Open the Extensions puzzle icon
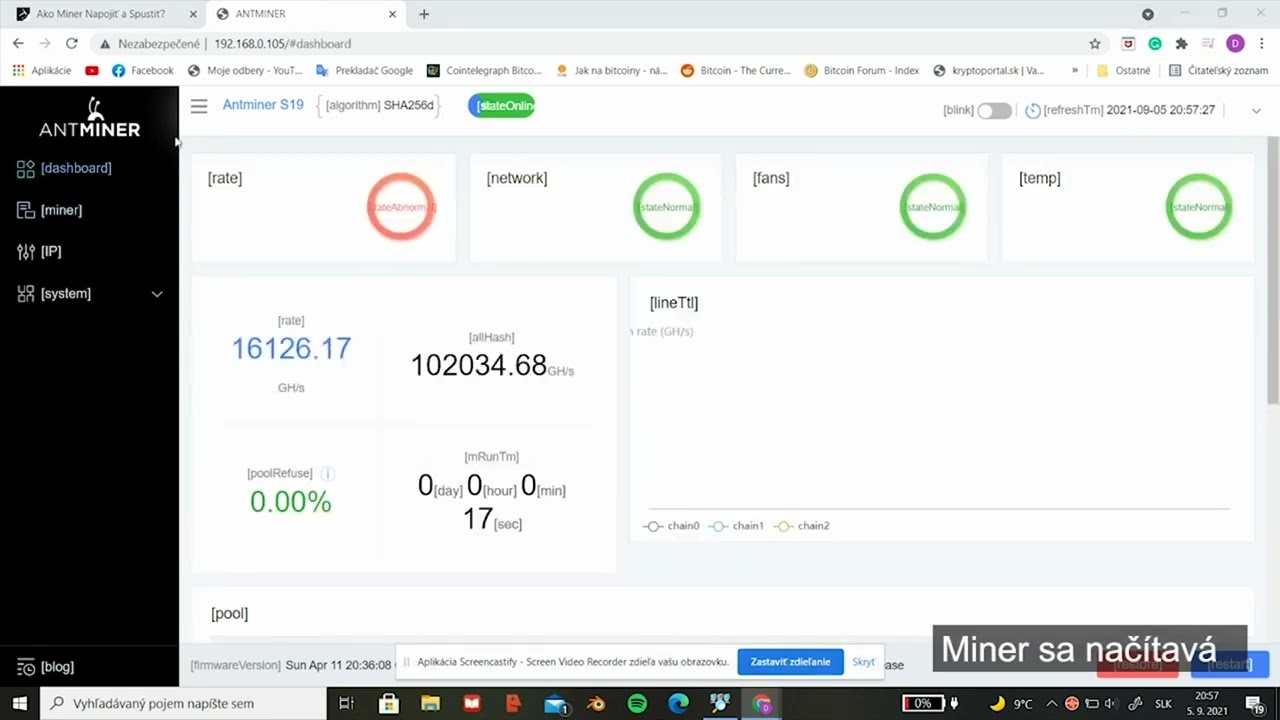This screenshot has width=1280, height=720. click(1181, 44)
